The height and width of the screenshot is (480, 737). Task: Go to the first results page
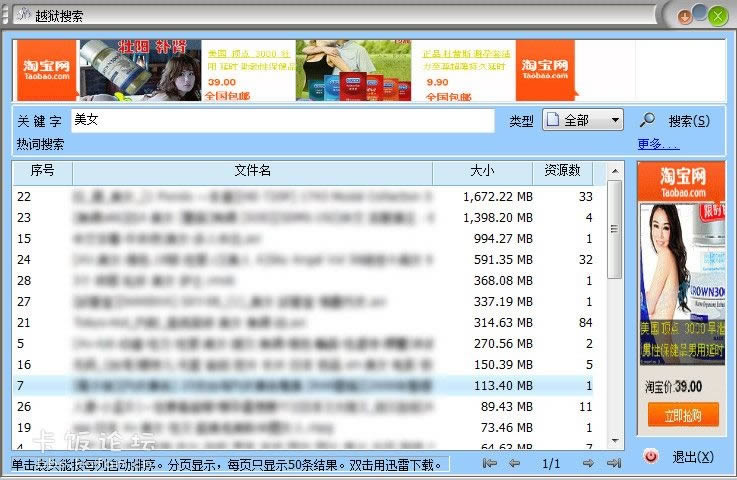489,463
